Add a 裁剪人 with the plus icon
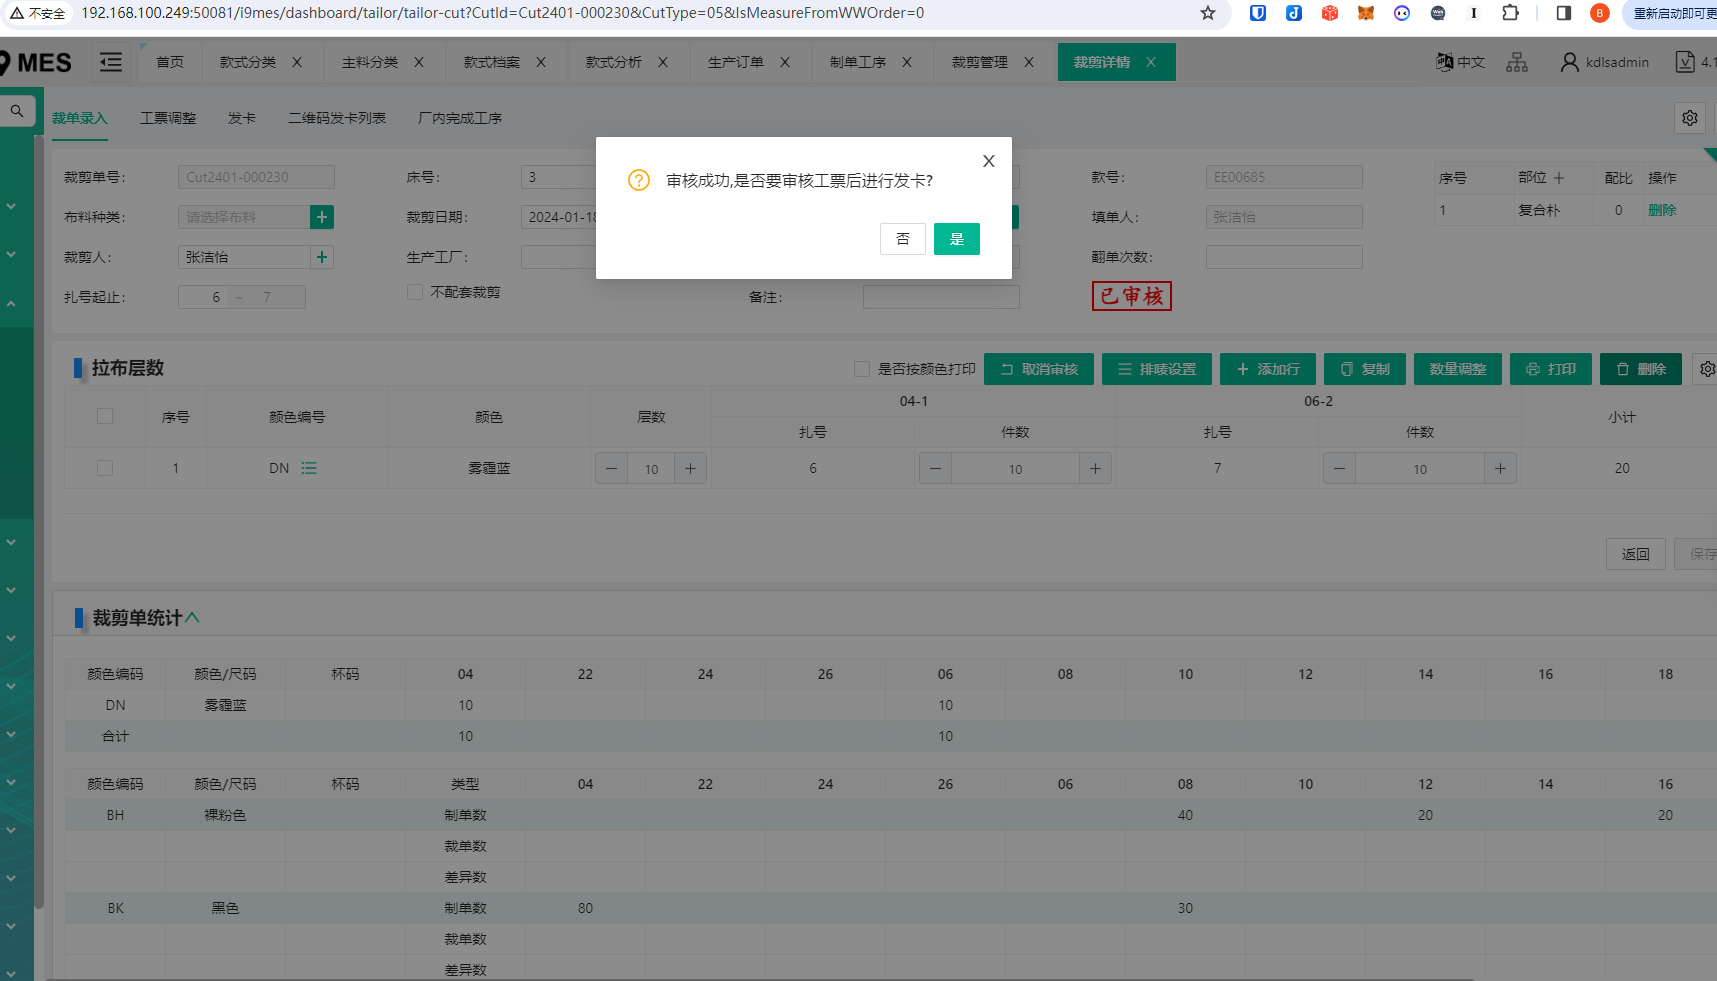The width and height of the screenshot is (1717, 981). tap(322, 257)
